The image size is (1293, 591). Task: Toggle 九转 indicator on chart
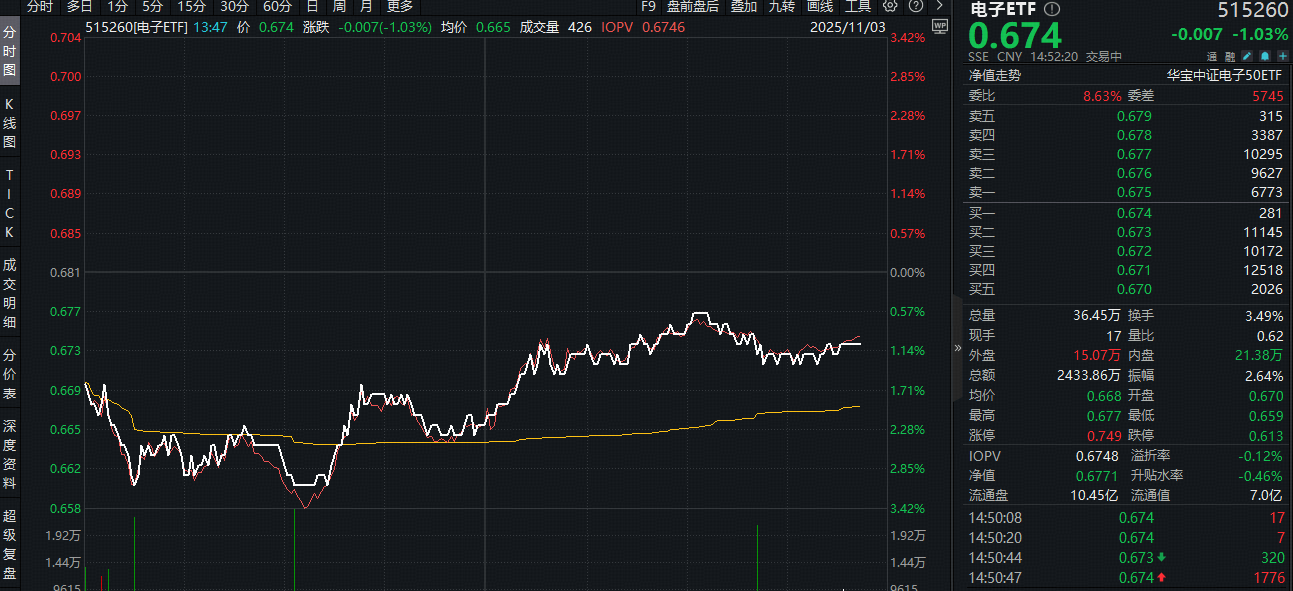pos(780,6)
